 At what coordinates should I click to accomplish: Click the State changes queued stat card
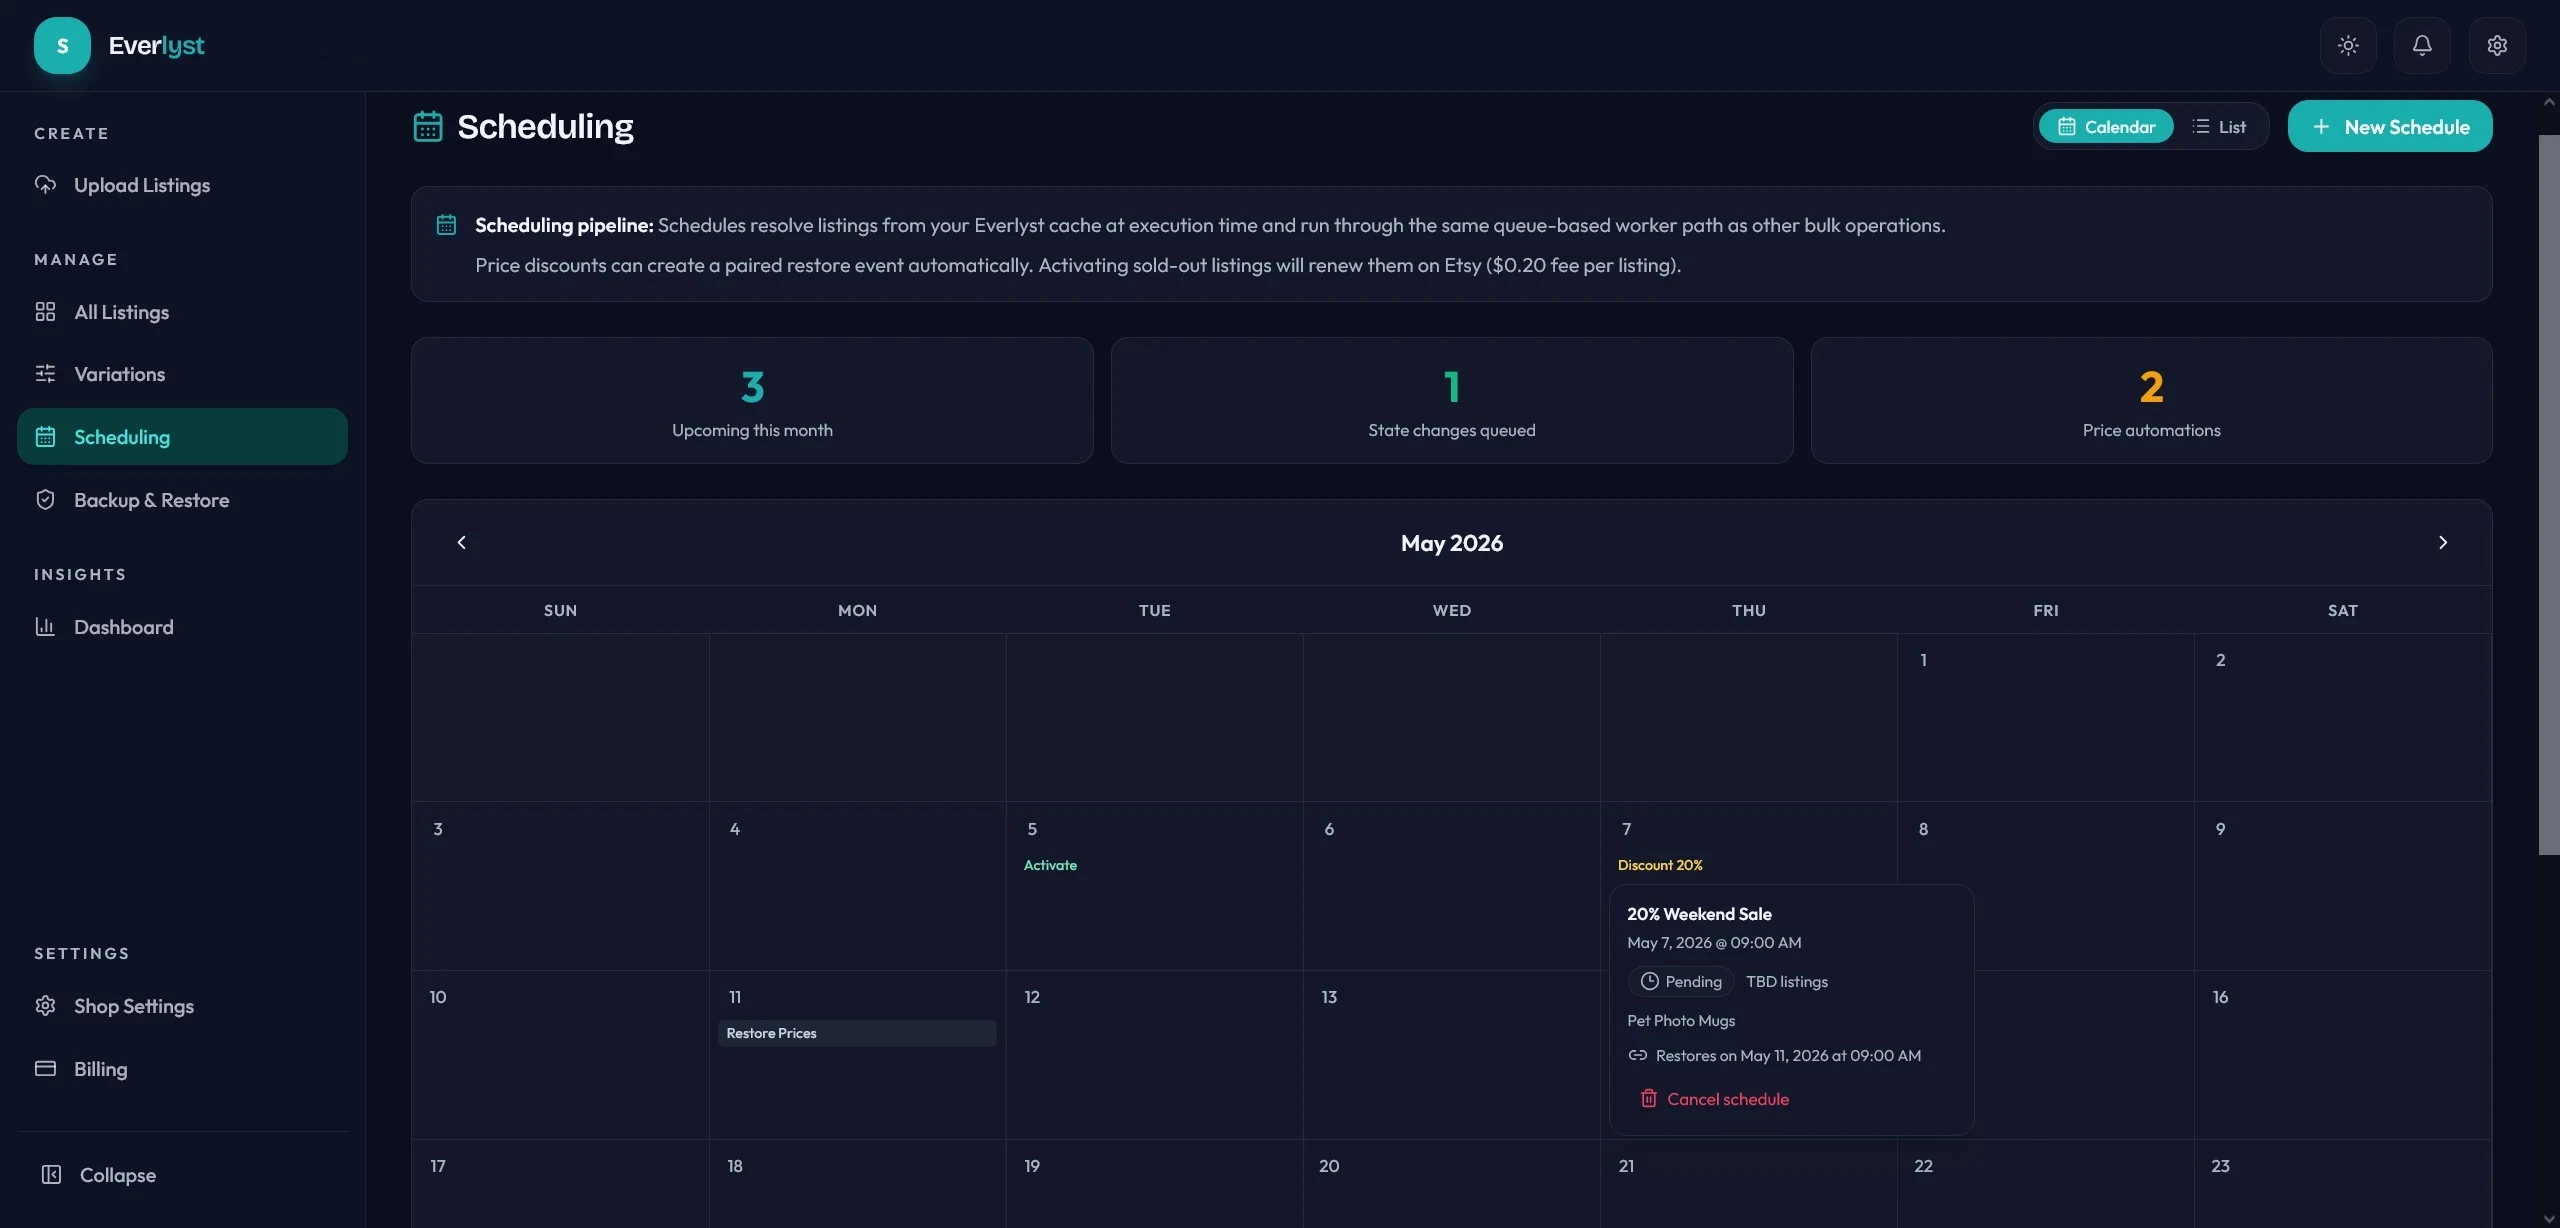pos(1452,400)
